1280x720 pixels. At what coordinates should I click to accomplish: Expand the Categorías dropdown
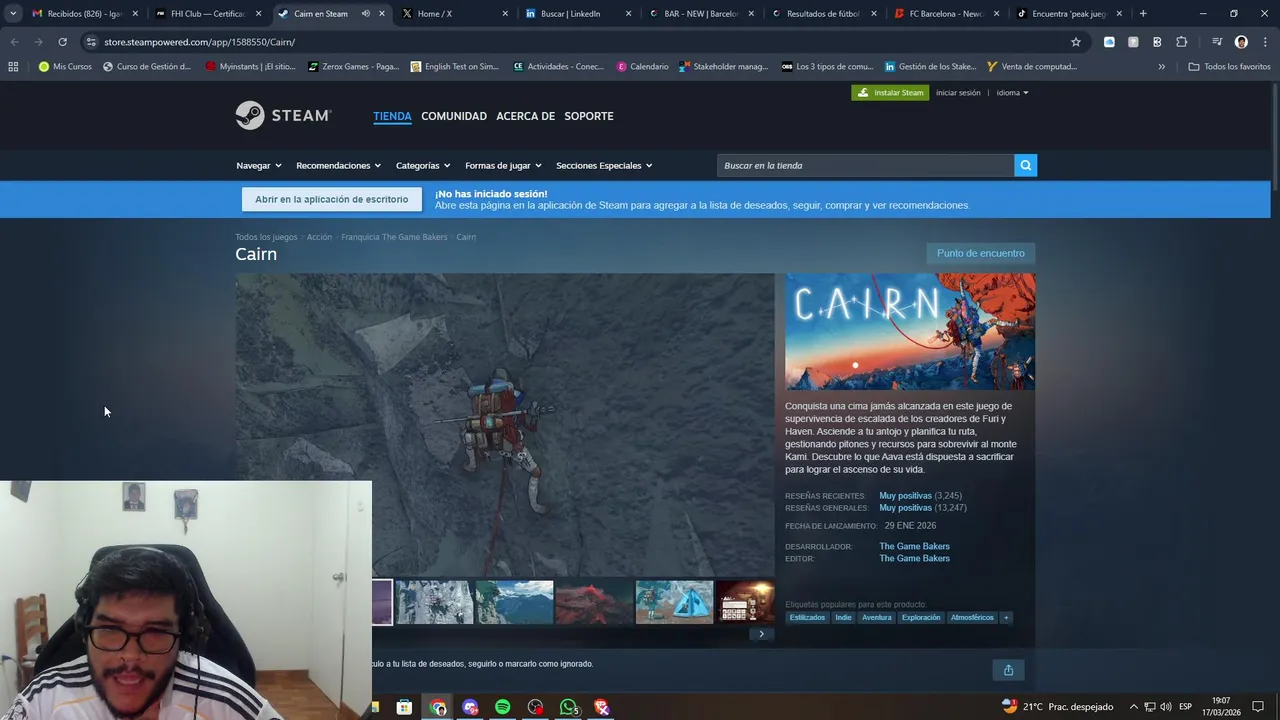click(423, 165)
